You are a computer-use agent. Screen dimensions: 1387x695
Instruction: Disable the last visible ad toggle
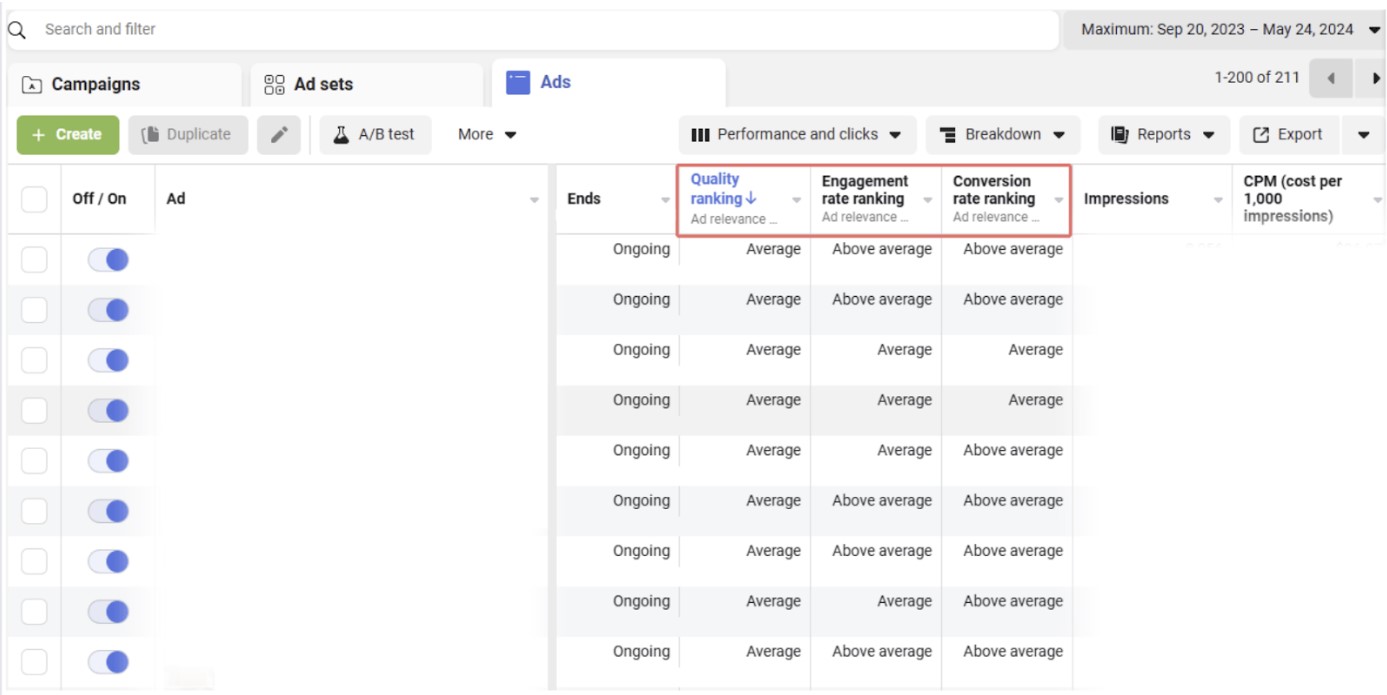107,660
